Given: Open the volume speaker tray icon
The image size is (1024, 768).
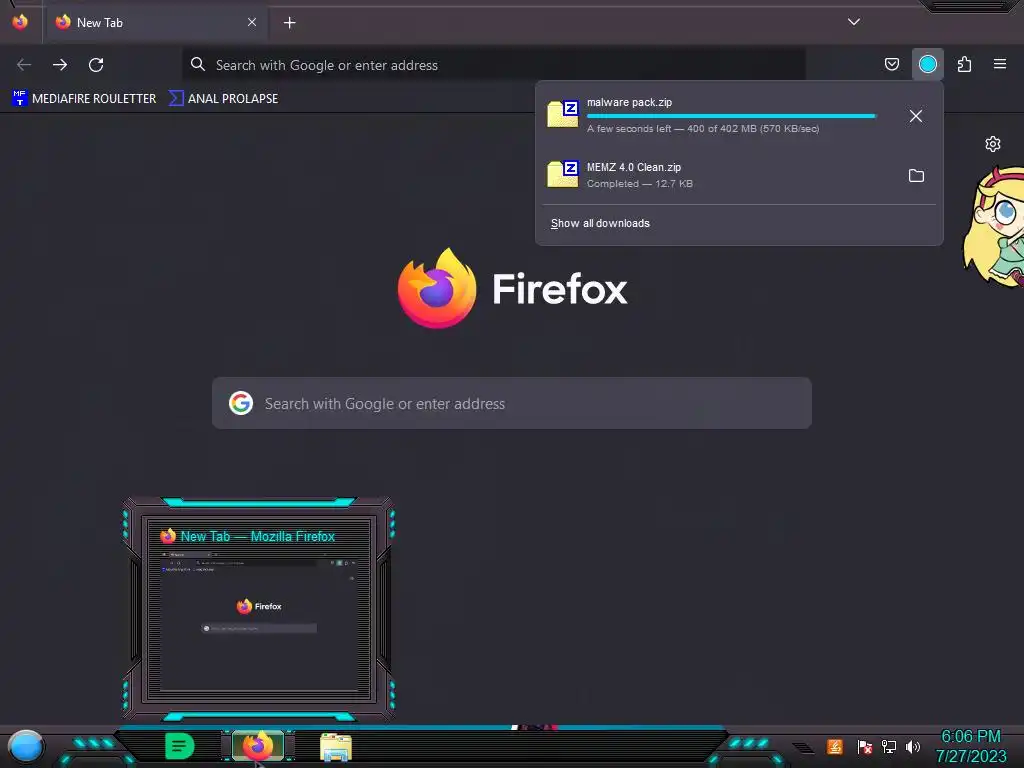Looking at the screenshot, I should [913, 746].
